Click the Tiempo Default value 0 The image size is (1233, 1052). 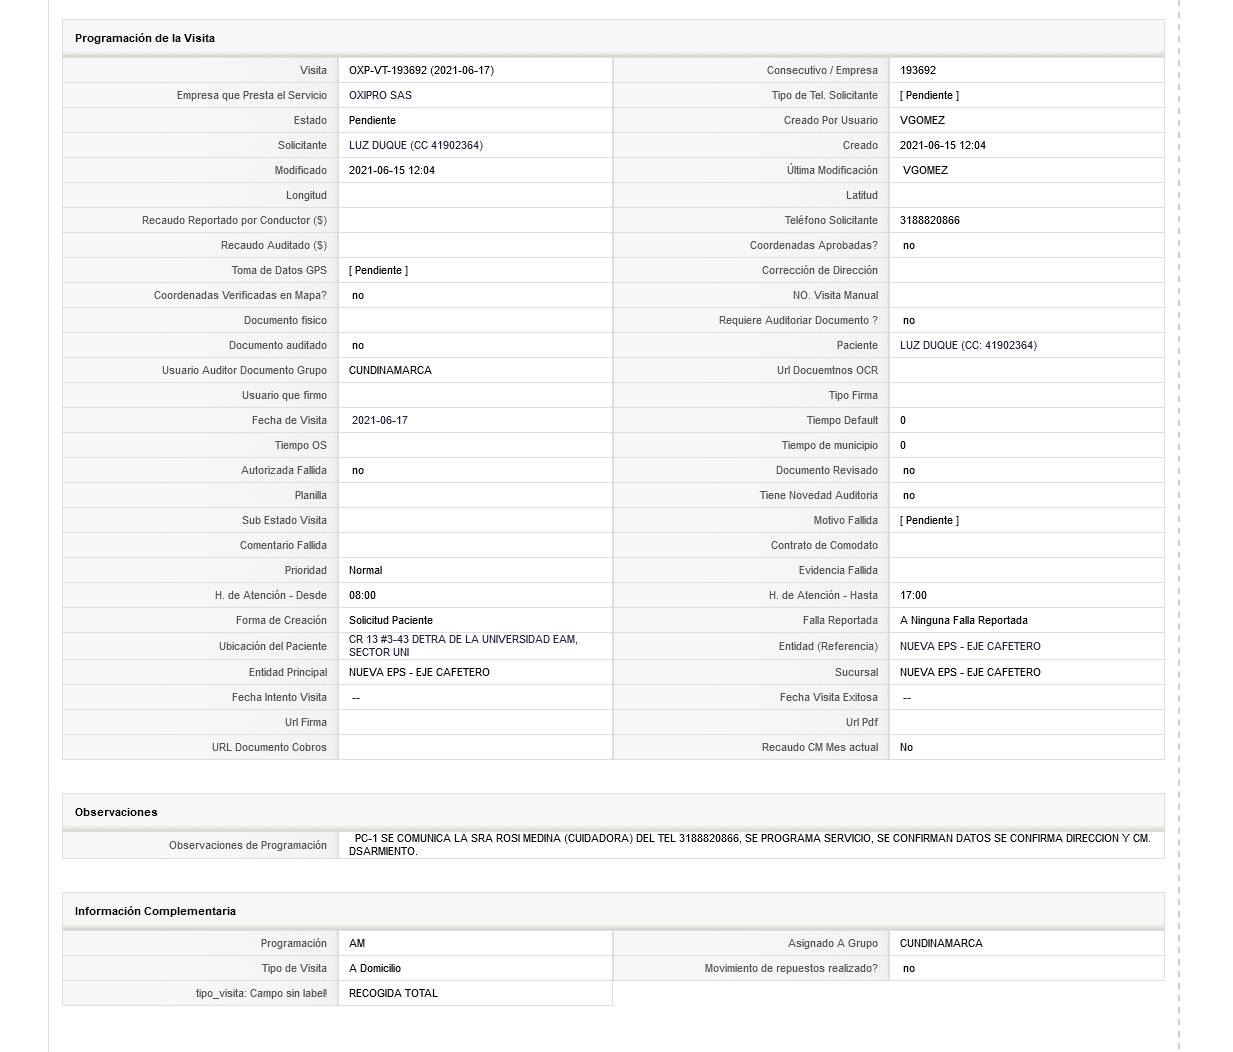coord(903,420)
